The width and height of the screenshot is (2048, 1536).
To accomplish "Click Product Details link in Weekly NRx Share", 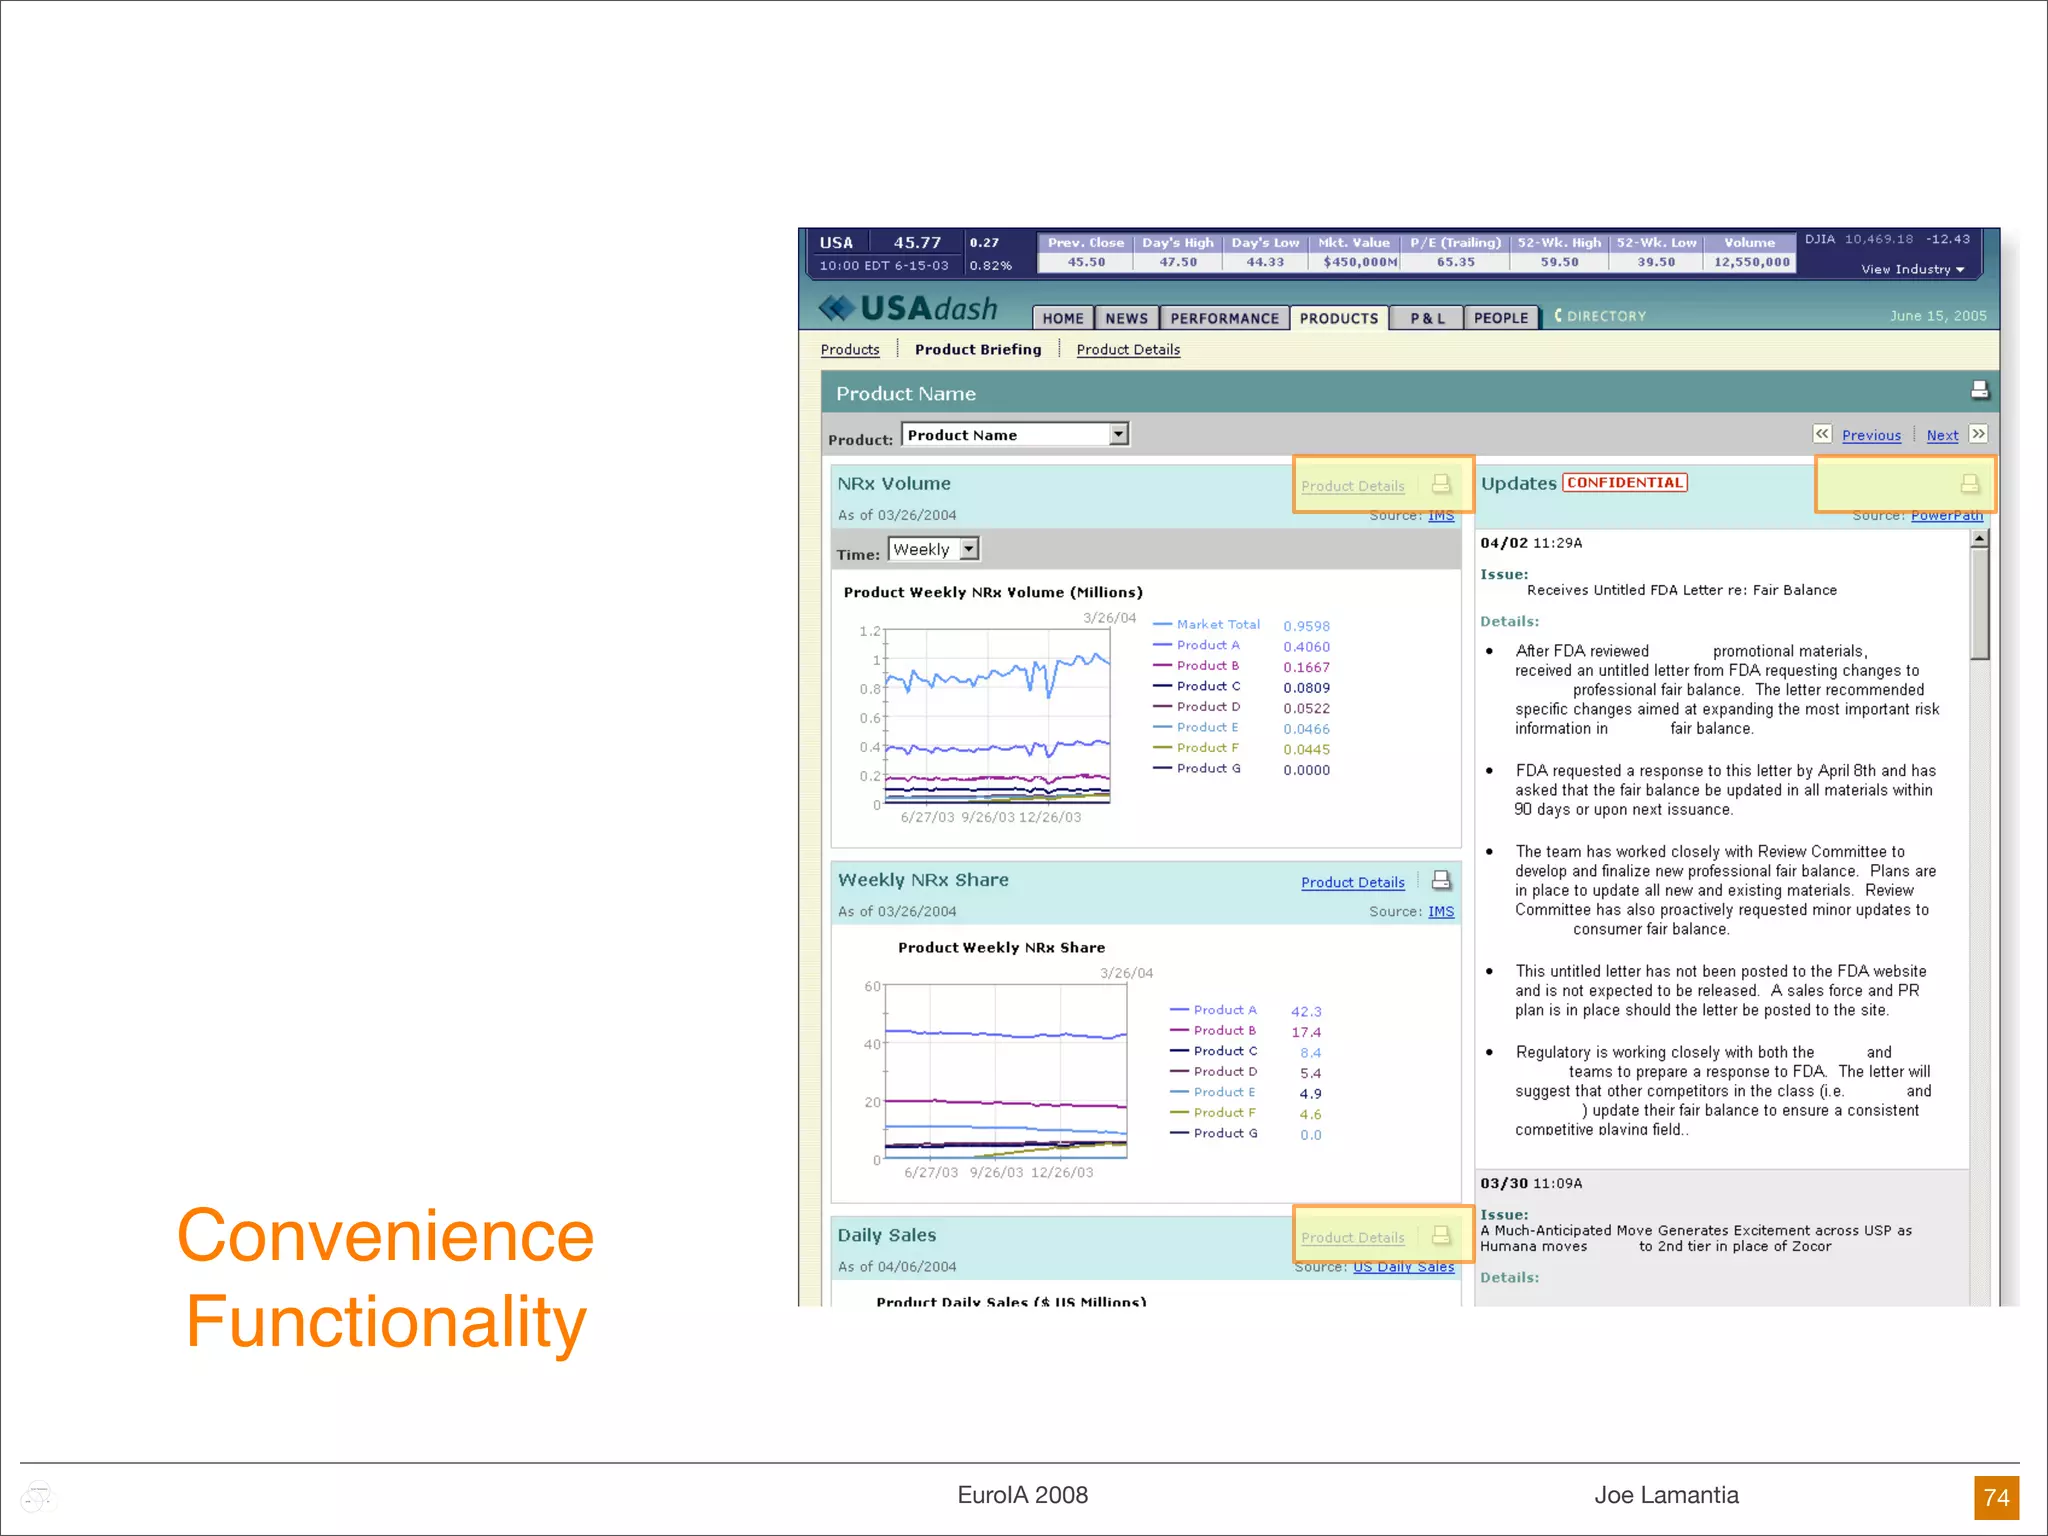I will tap(1352, 882).
